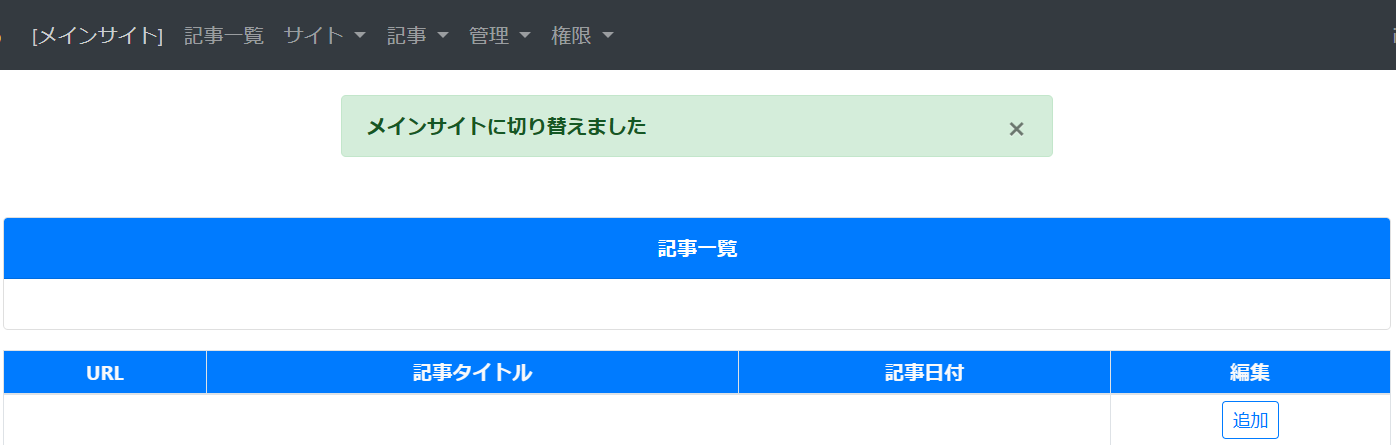Click the empty 記事タイトル cell in the row
The height and width of the screenshot is (445, 1396).
coord(472,420)
